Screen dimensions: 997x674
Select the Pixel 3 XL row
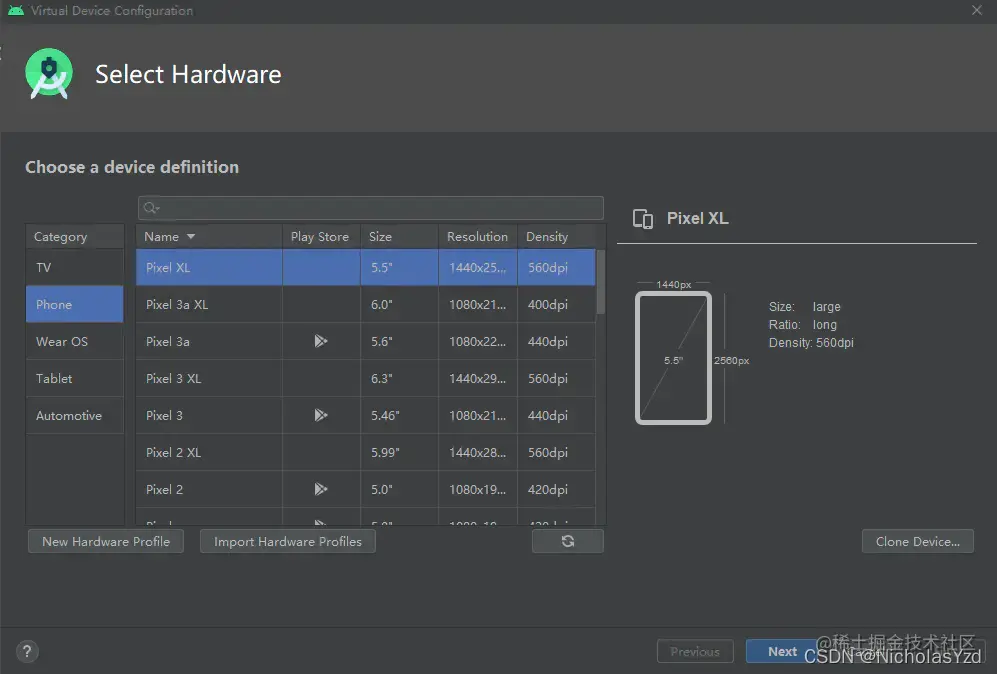(x=366, y=378)
